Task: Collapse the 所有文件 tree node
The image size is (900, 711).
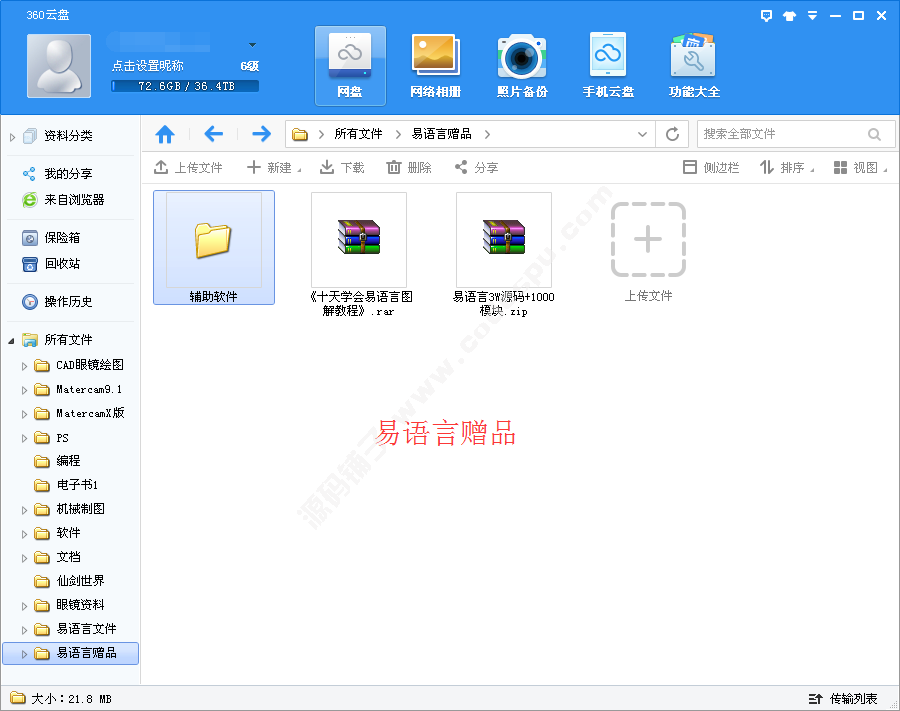Action: (x=11, y=341)
